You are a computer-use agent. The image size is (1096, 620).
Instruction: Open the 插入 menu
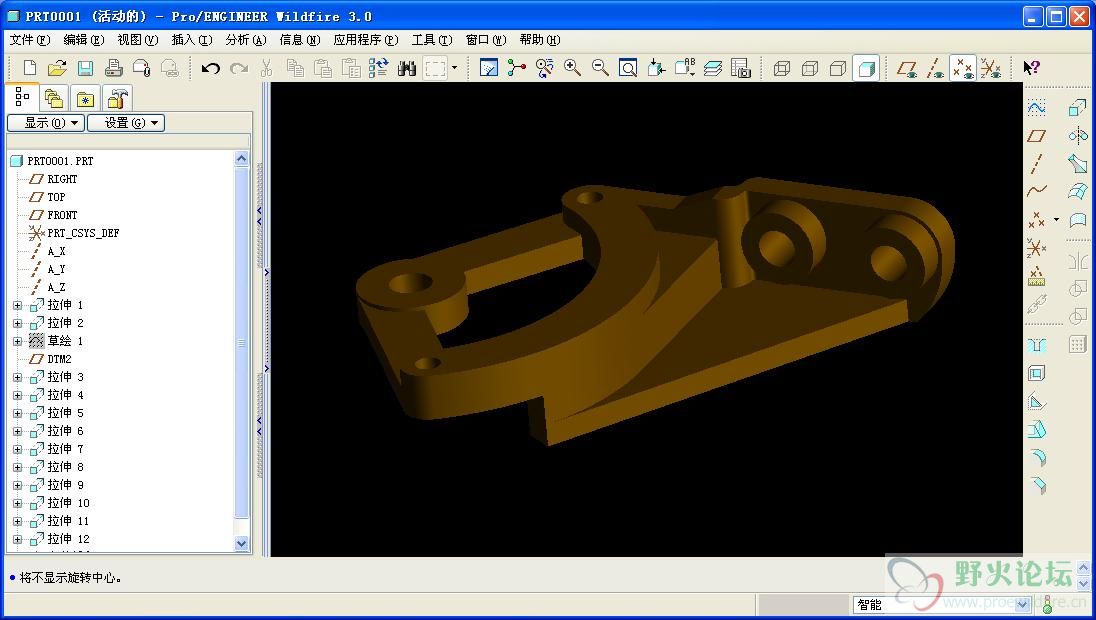(x=192, y=40)
